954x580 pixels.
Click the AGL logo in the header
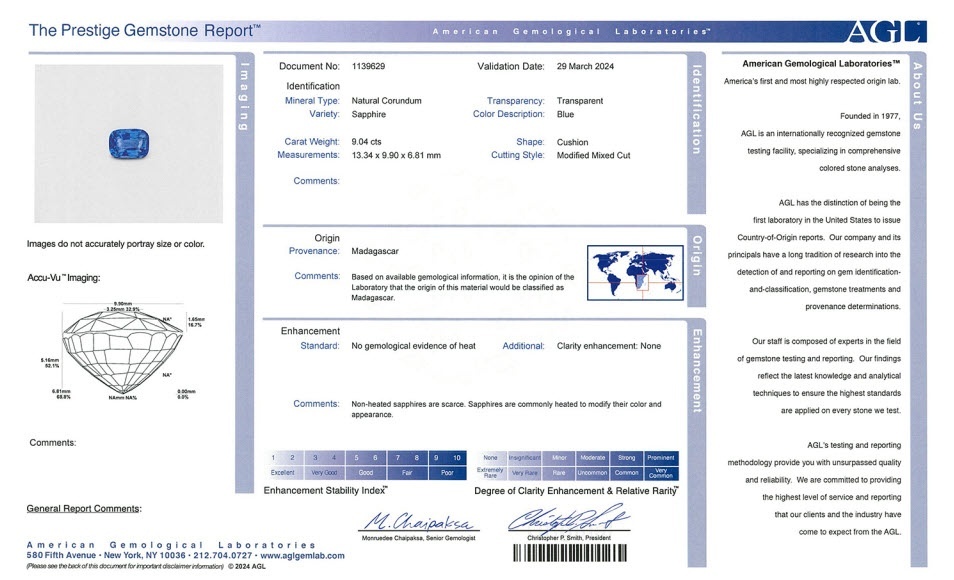coord(882,31)
